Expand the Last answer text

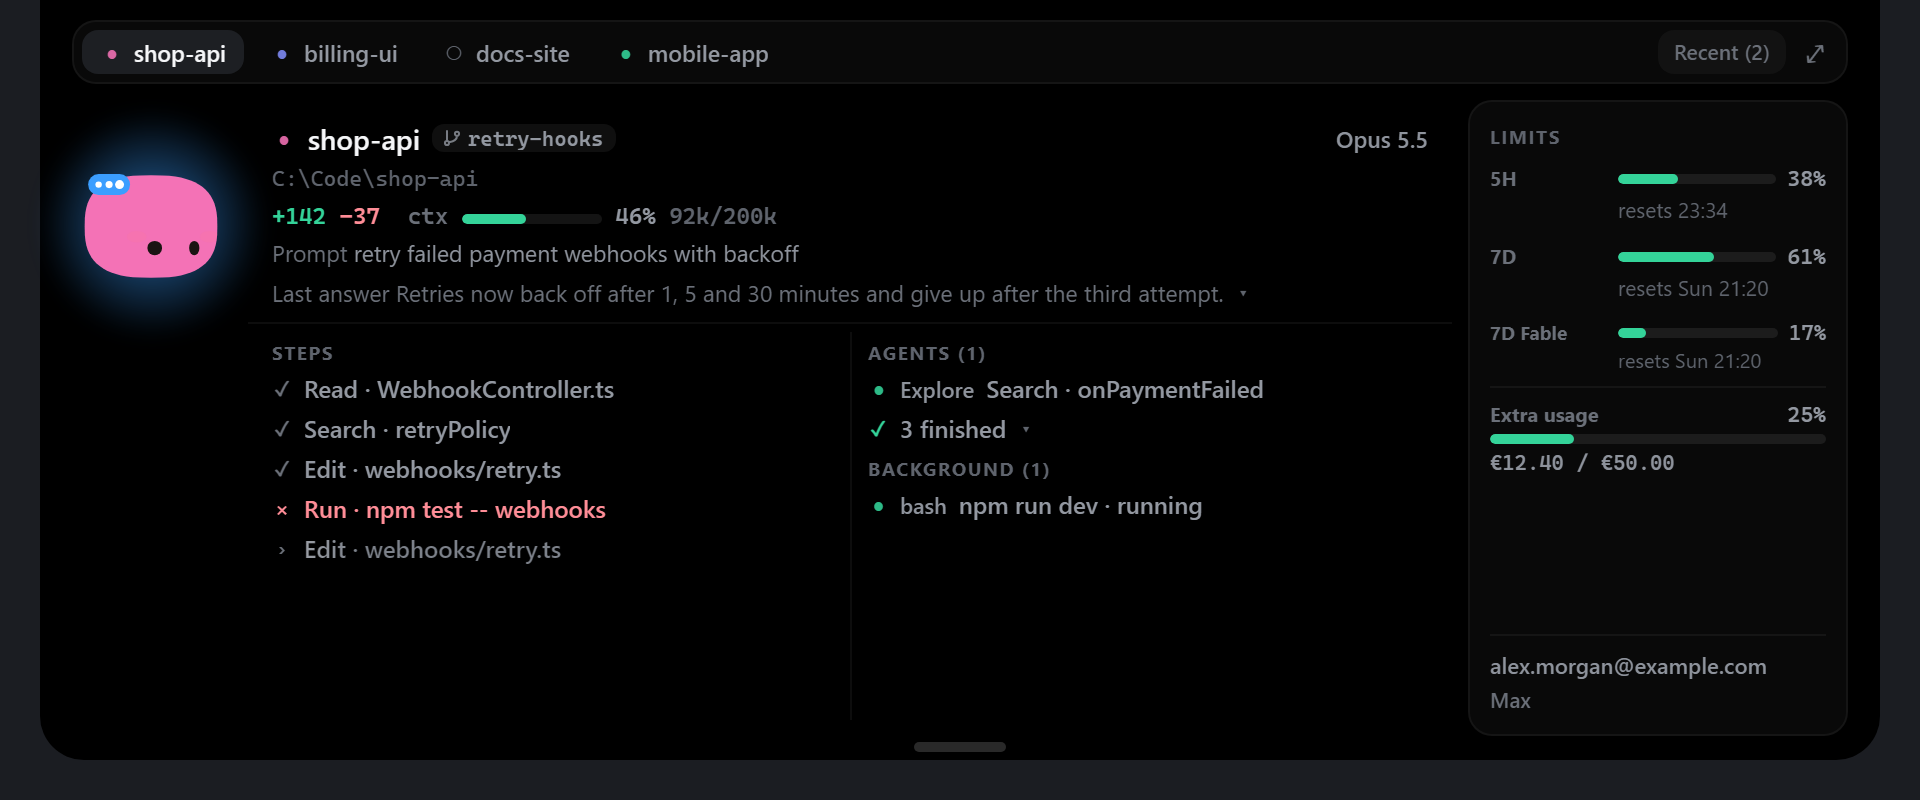pos(1243,294)
